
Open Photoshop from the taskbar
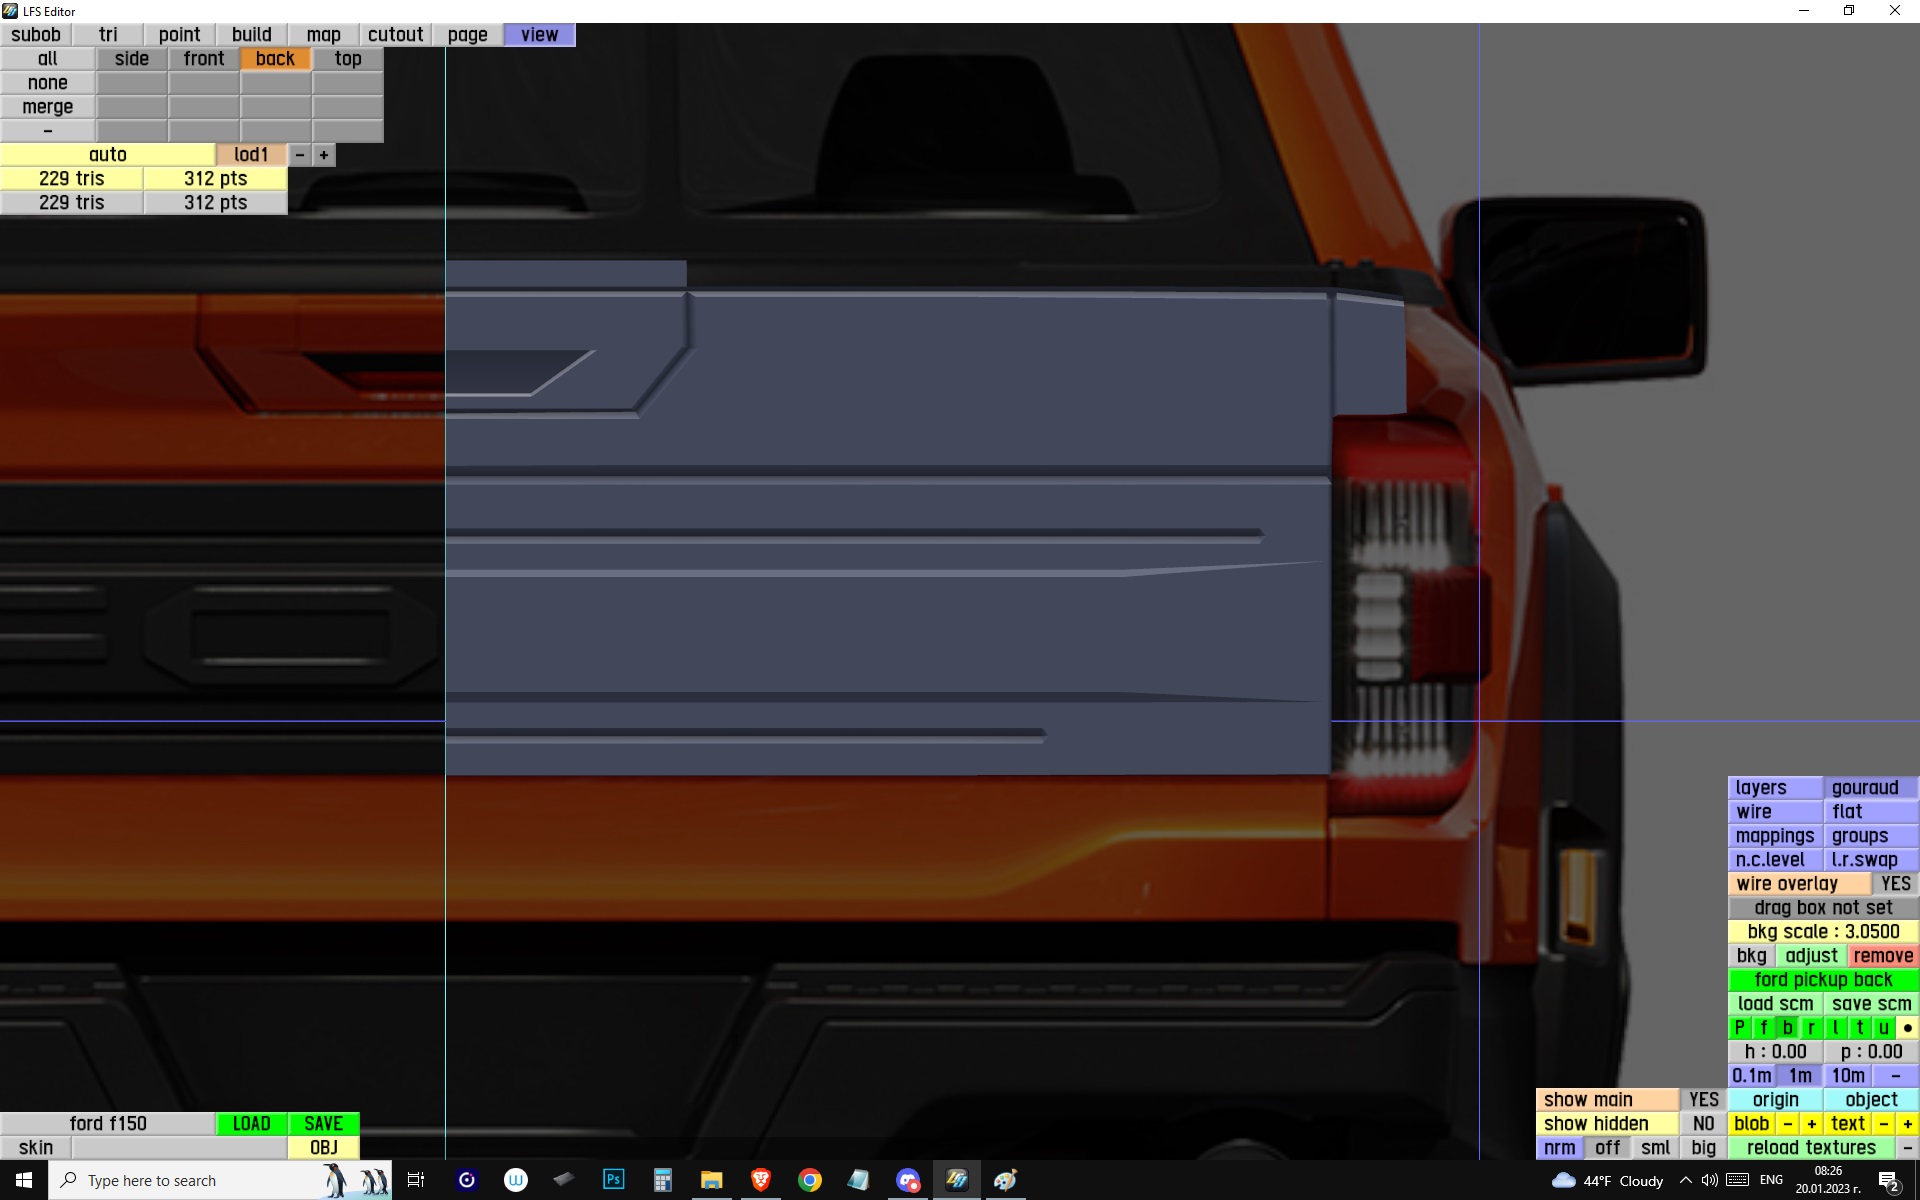click(x=613, y=1180)
